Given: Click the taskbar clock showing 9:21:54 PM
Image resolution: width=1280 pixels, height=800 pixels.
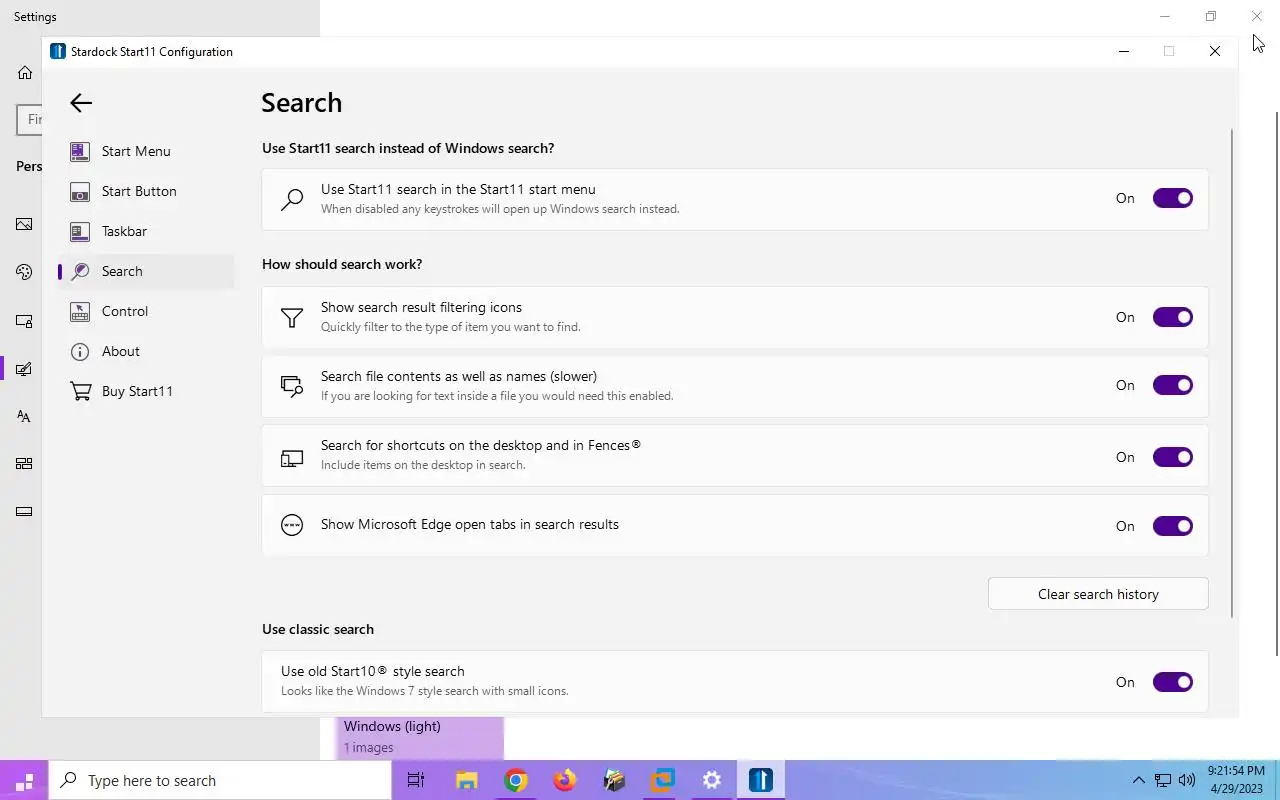Looking at the screenshot, I should pos(1237,780).
